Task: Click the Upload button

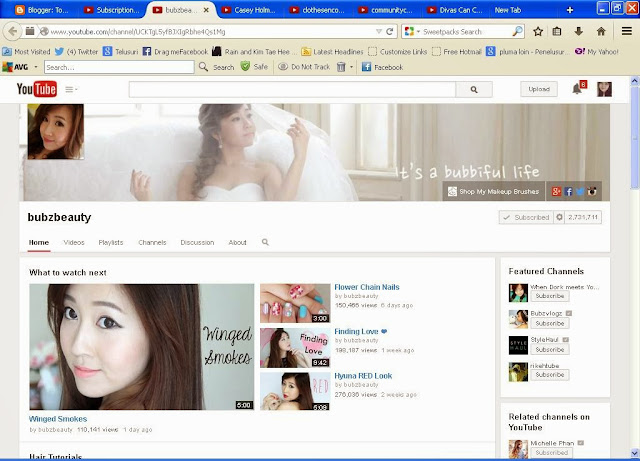Action: [539, 89]
